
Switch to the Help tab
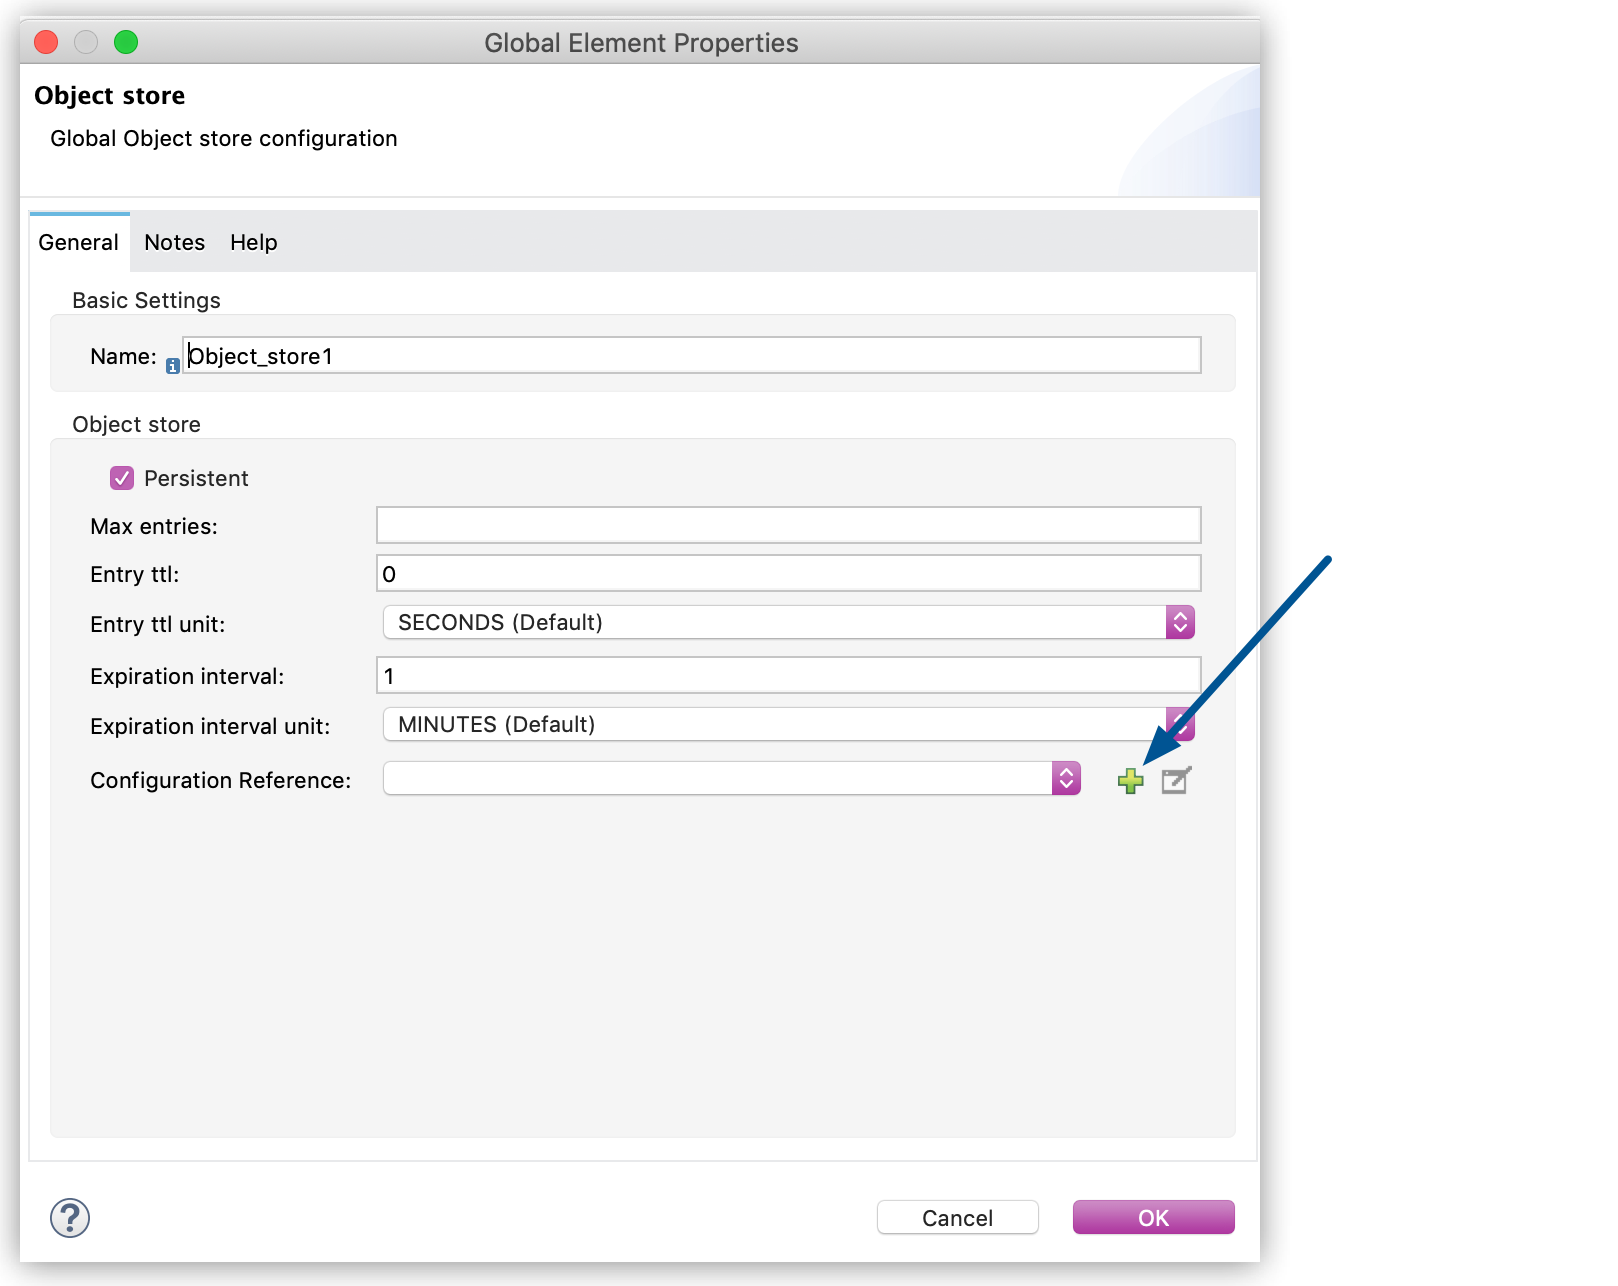(252, 242)
